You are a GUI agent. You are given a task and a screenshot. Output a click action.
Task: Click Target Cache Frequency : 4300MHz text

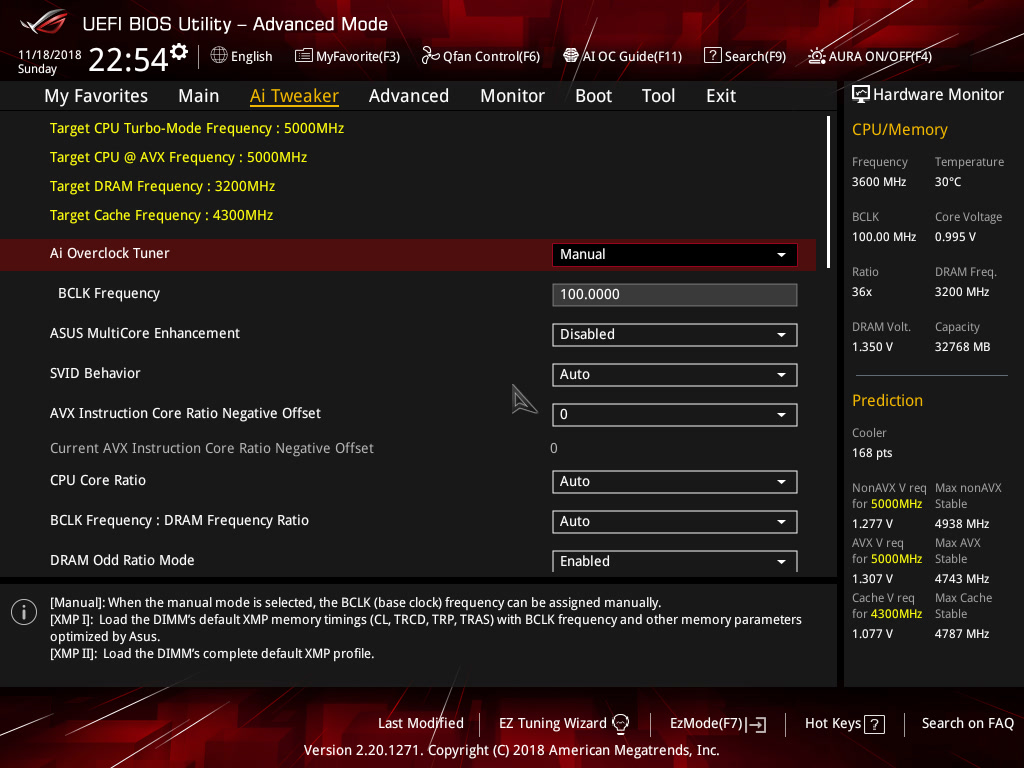coord(161,215)
